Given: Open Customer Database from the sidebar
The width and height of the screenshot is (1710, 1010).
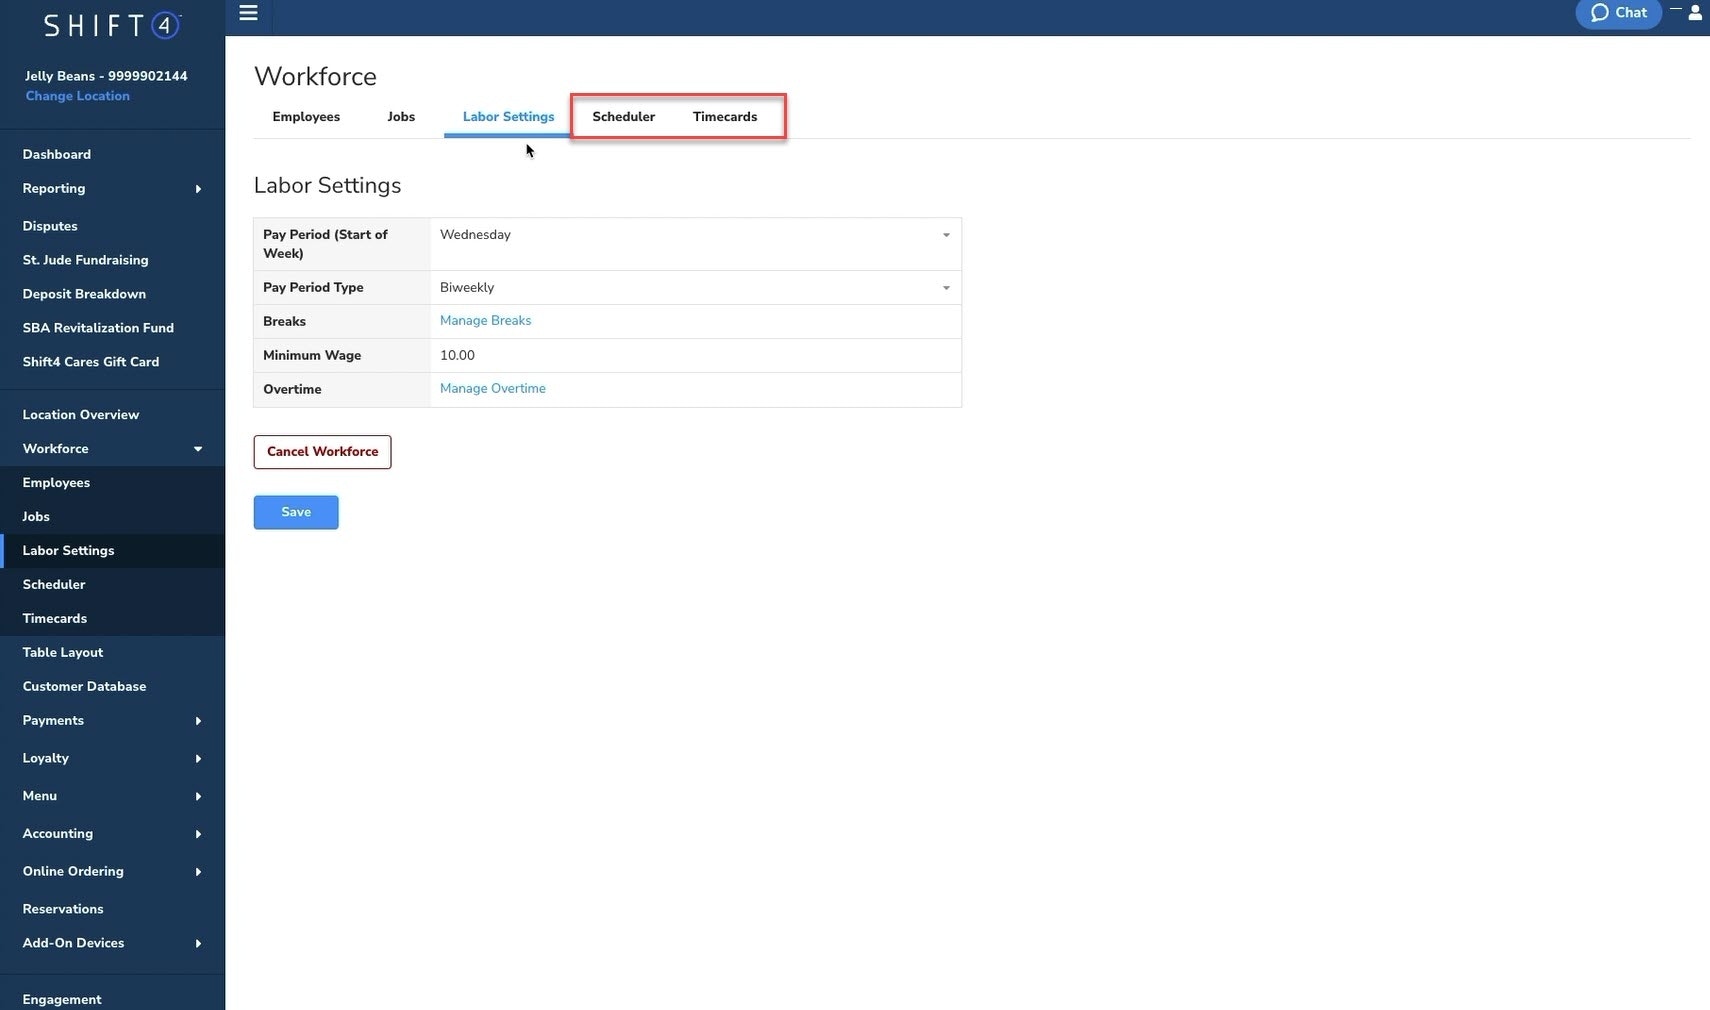Looking at the screenshot, I should coord(84,686).
